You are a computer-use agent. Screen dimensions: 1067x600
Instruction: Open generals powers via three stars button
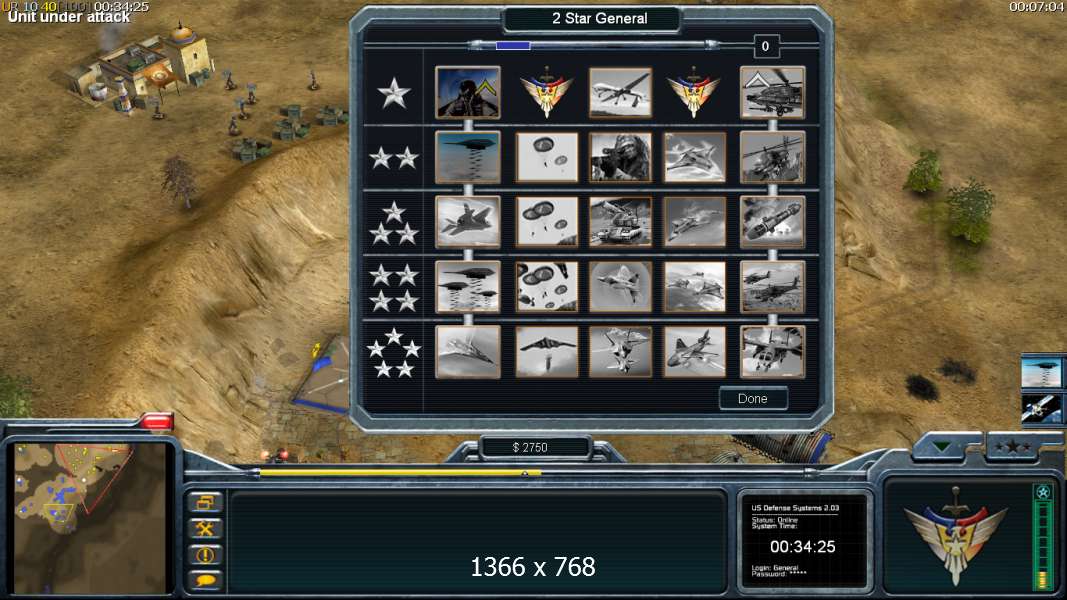click(1013, 447)
